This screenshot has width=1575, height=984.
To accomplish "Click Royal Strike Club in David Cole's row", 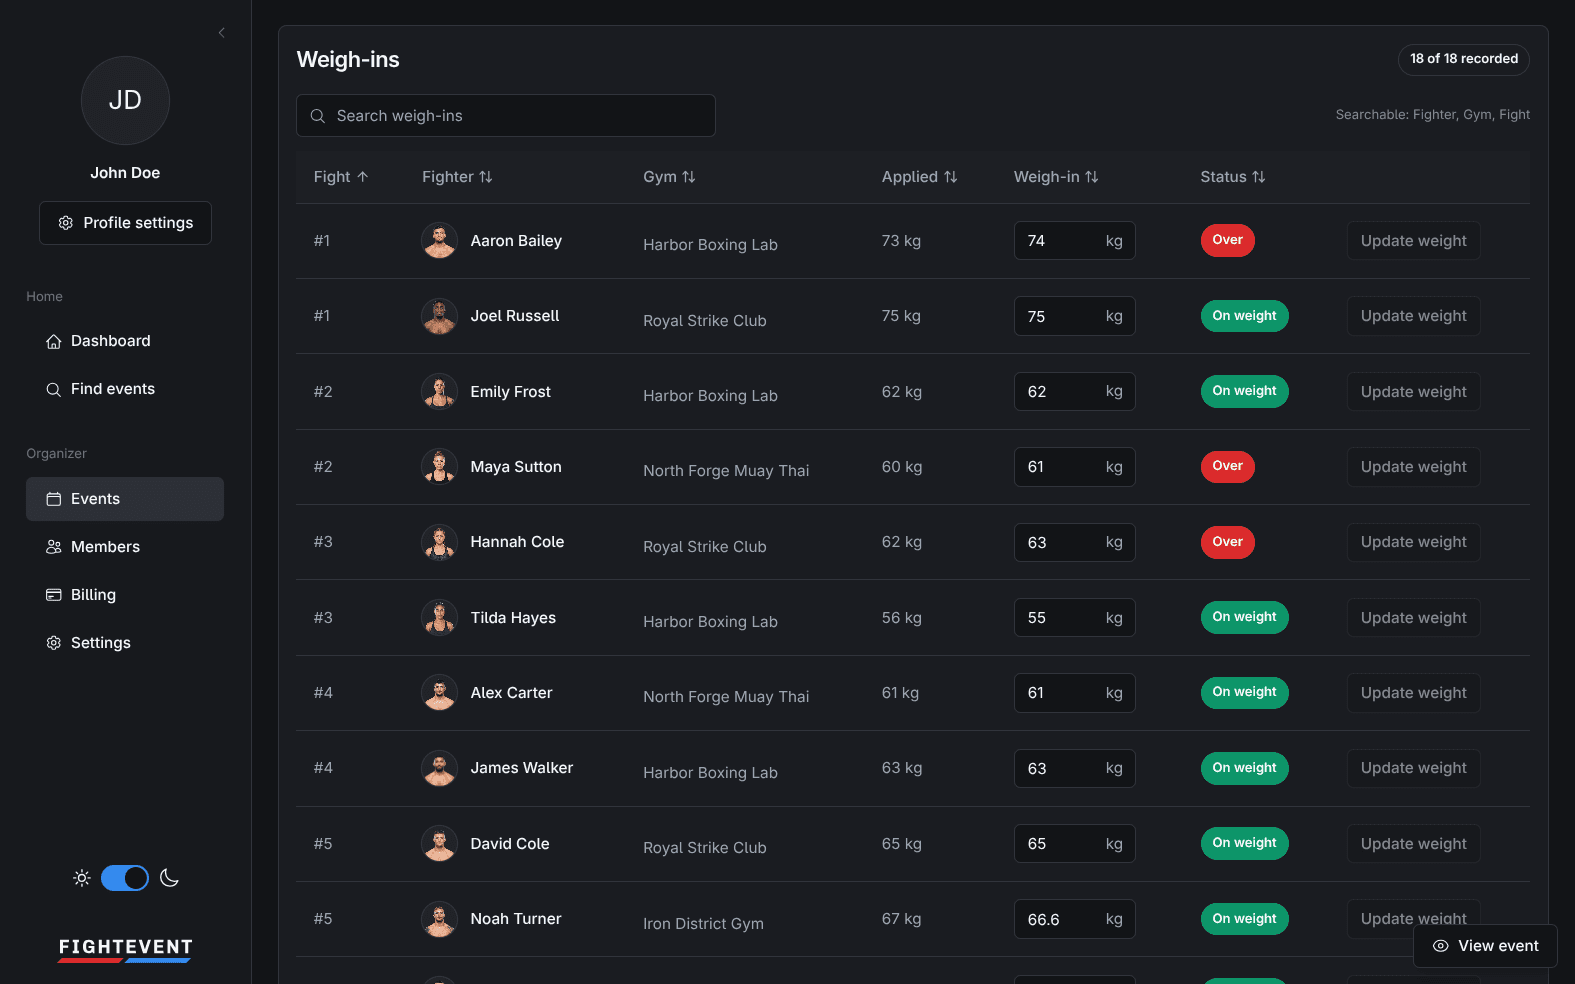I will [705, 848].
